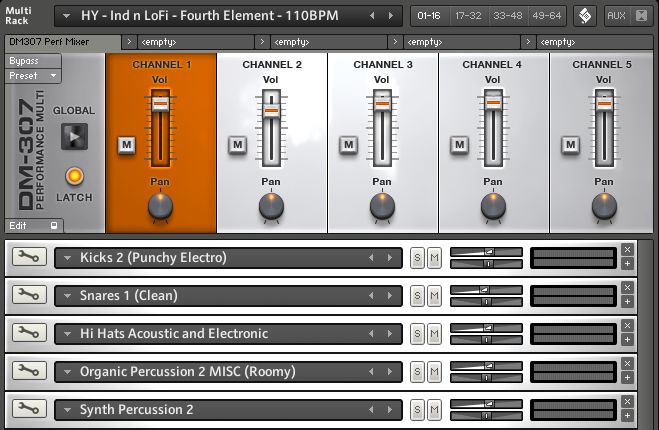
Task: Mute Channel 1 in the Perf Mixer
Action: pos(127,145)
